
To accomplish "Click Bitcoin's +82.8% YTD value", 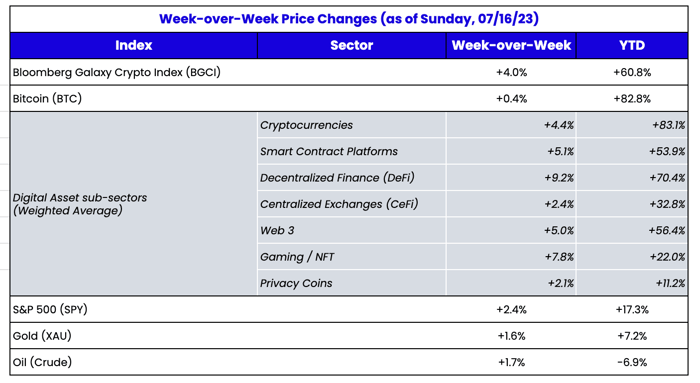I will (x=632, y=99).
